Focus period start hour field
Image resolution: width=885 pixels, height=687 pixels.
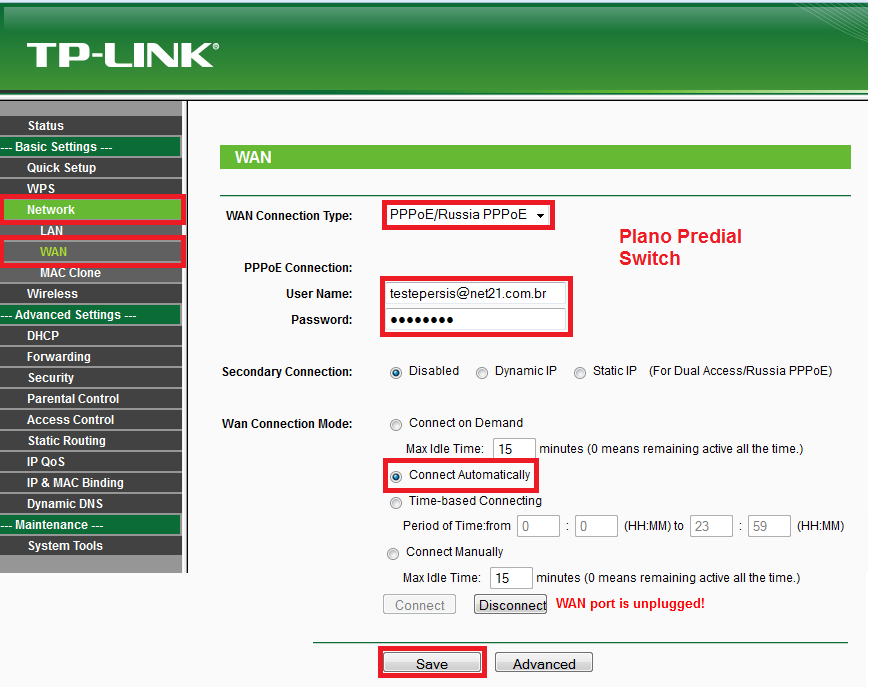coord(538,526)
